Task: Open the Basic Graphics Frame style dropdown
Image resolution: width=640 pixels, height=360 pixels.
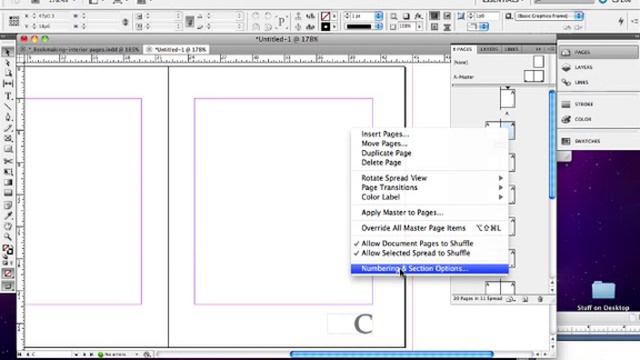Action: tap(579, 16)
